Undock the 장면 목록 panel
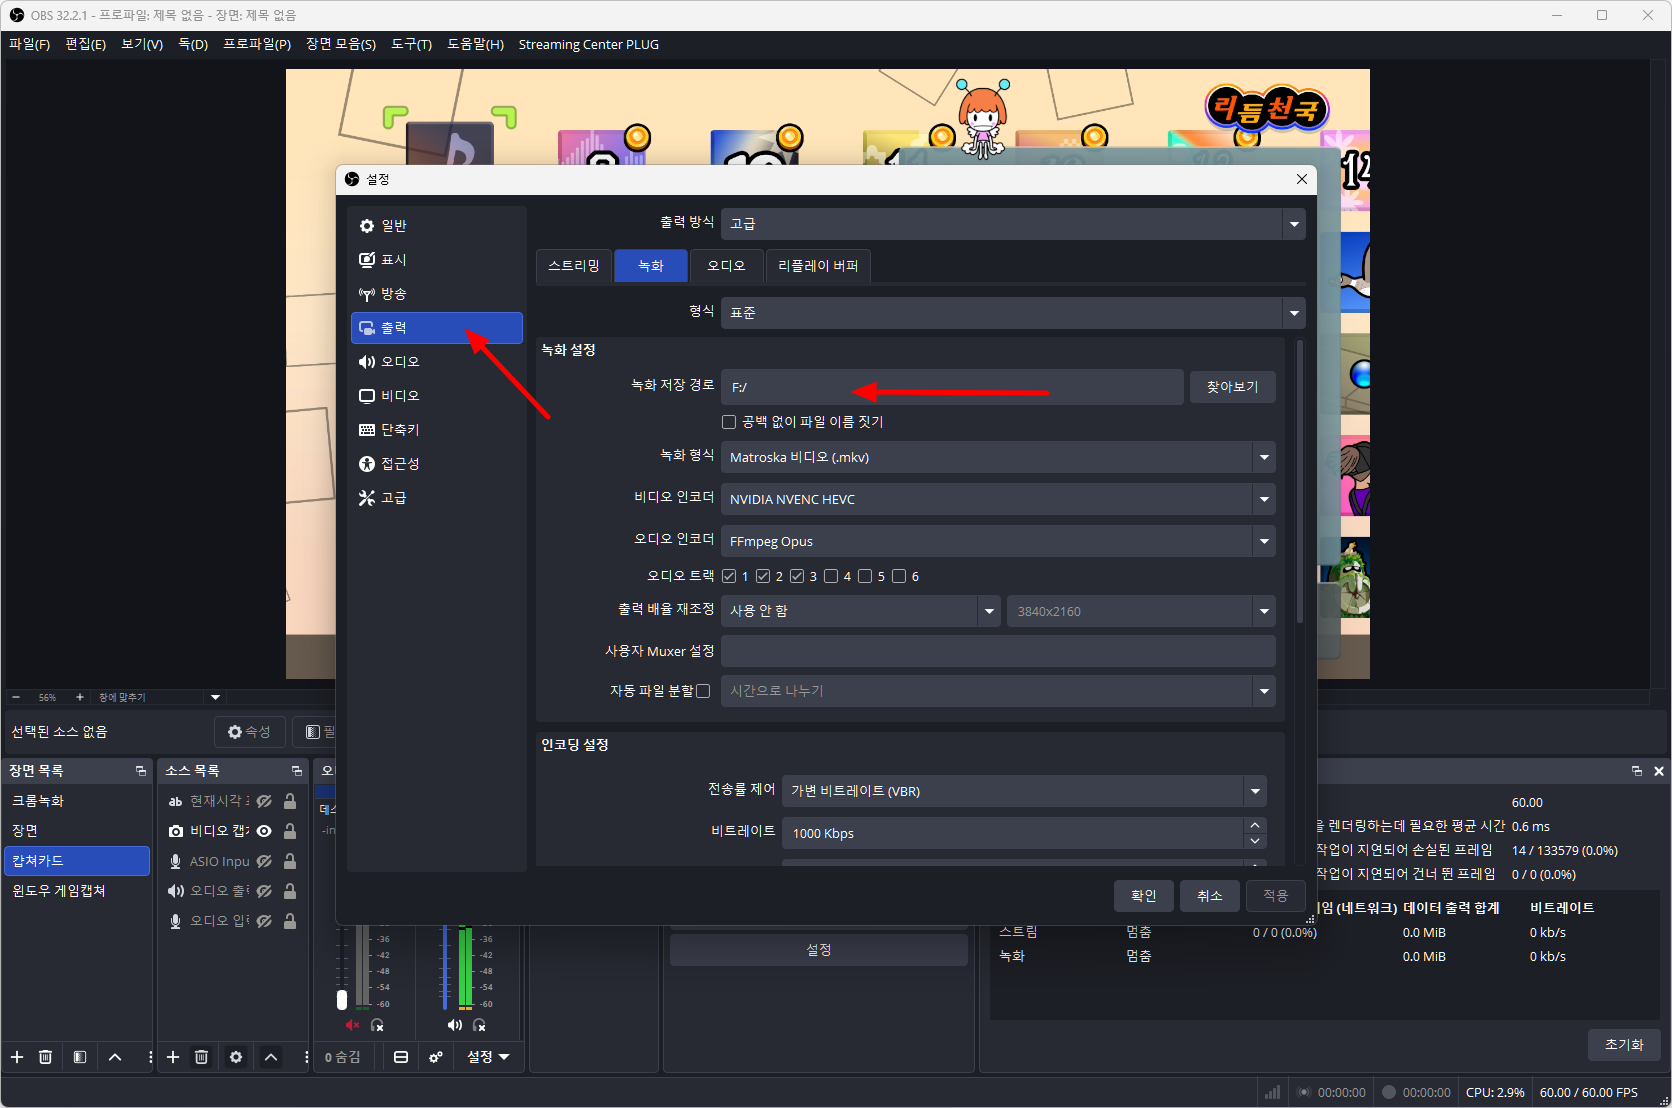 click(141, 771)
